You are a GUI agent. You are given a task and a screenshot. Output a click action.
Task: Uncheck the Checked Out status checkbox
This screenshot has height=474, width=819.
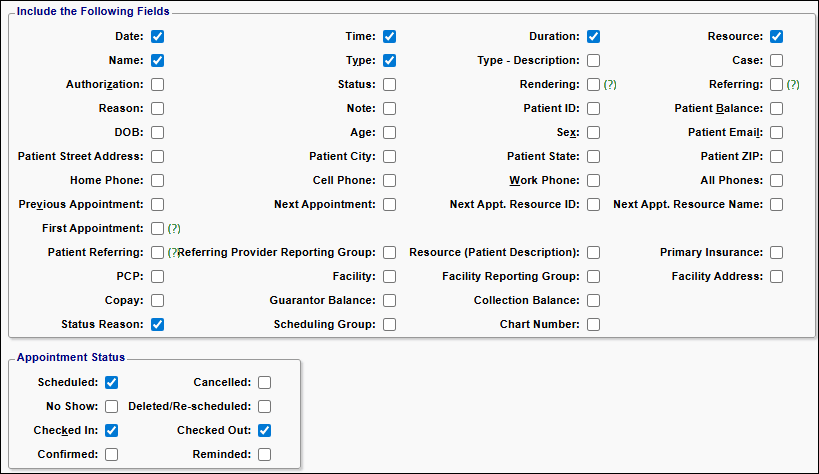coord(264,431)
